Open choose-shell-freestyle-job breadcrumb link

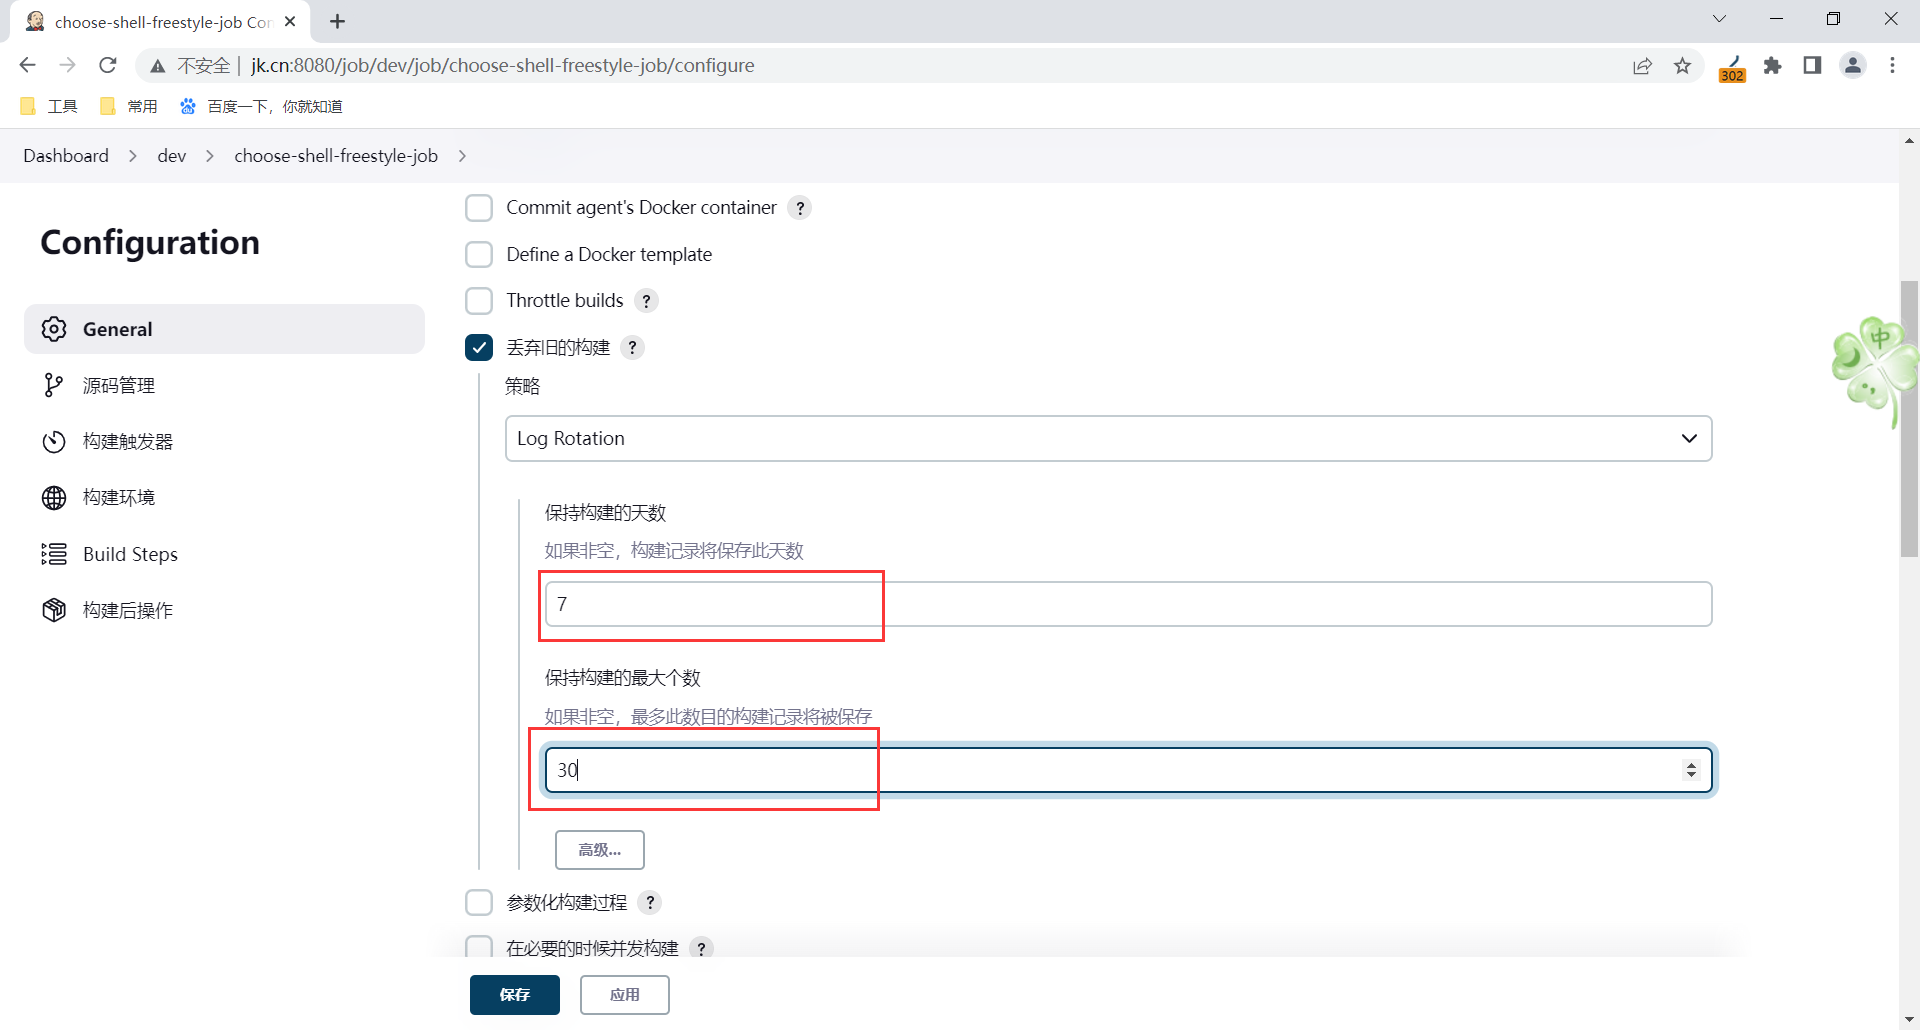point(336,156)
